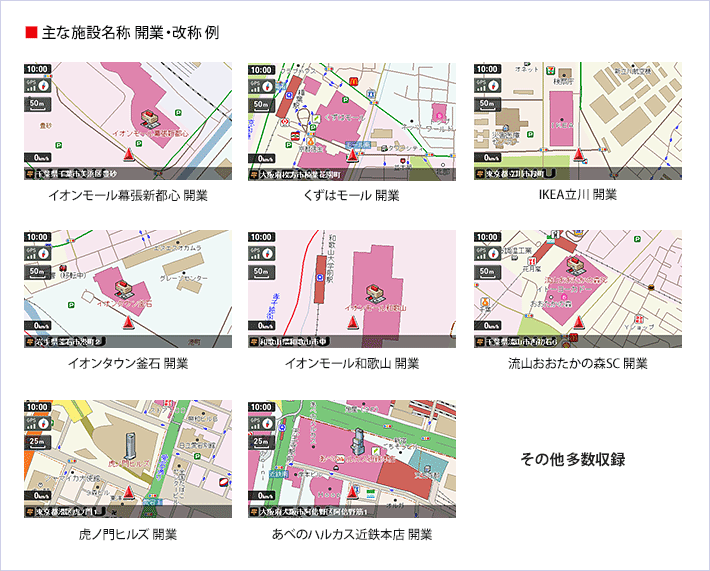Open the イオンモール幕張新都心 map thumbnail
710x571 pixels.
tap(128, 121)
